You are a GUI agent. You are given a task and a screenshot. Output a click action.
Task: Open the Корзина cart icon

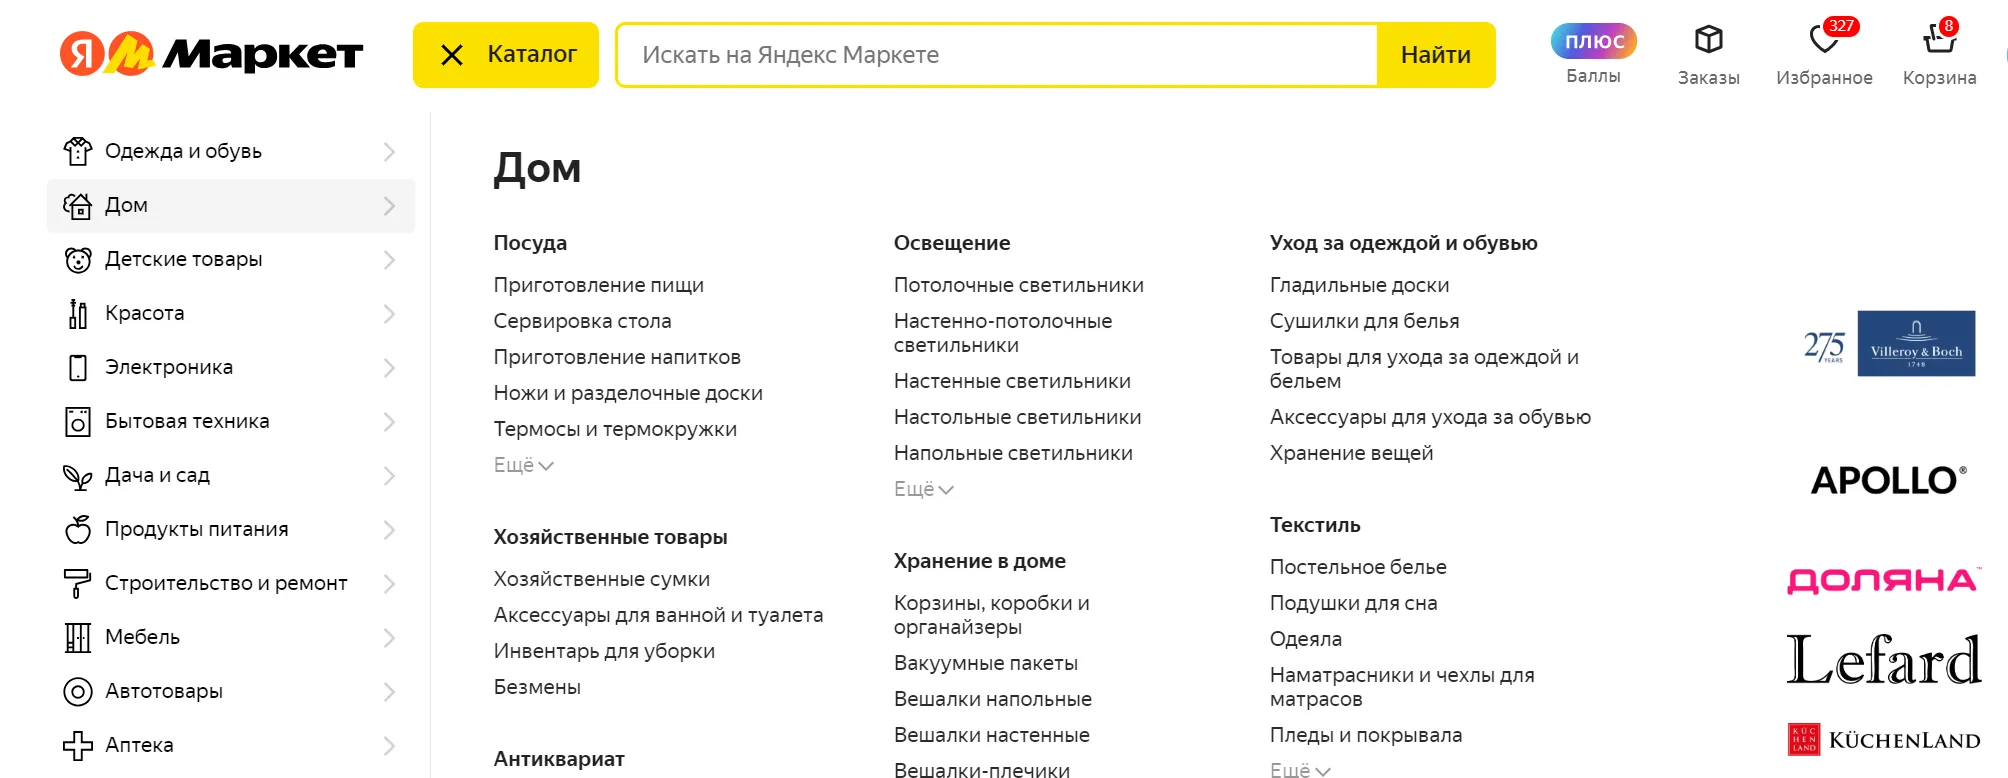coord(1938,41)
